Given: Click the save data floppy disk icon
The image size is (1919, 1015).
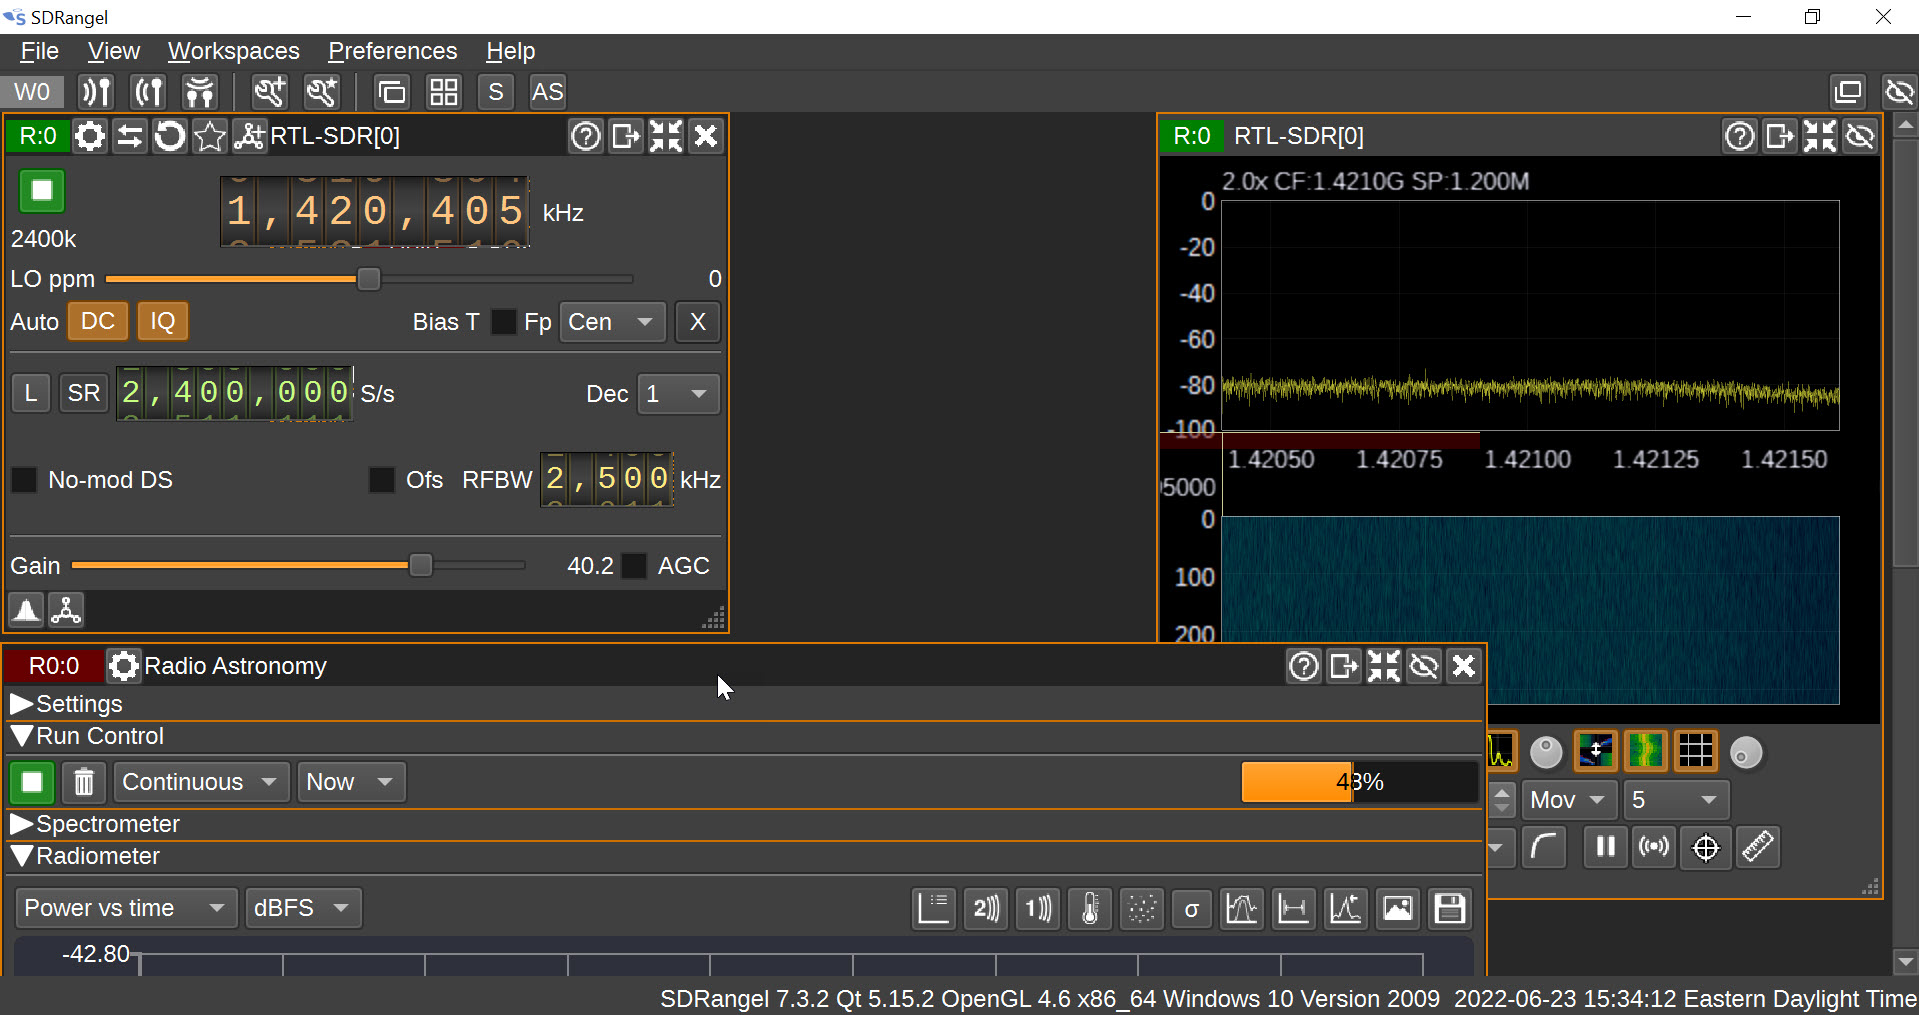Looking at the screenshot, I should coord(1449,908).
